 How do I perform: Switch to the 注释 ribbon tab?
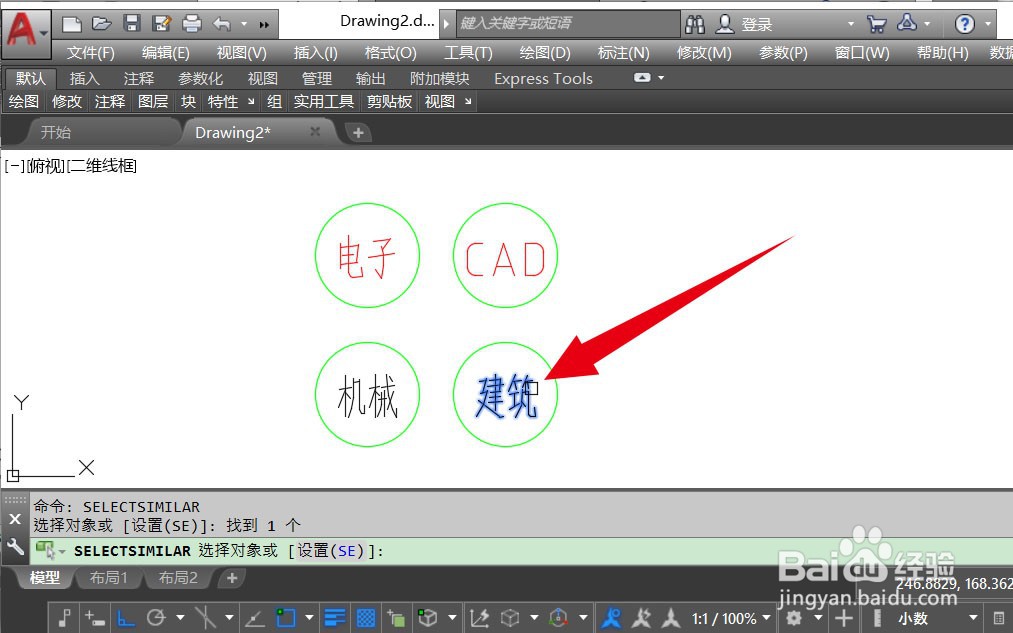(139, 79)
